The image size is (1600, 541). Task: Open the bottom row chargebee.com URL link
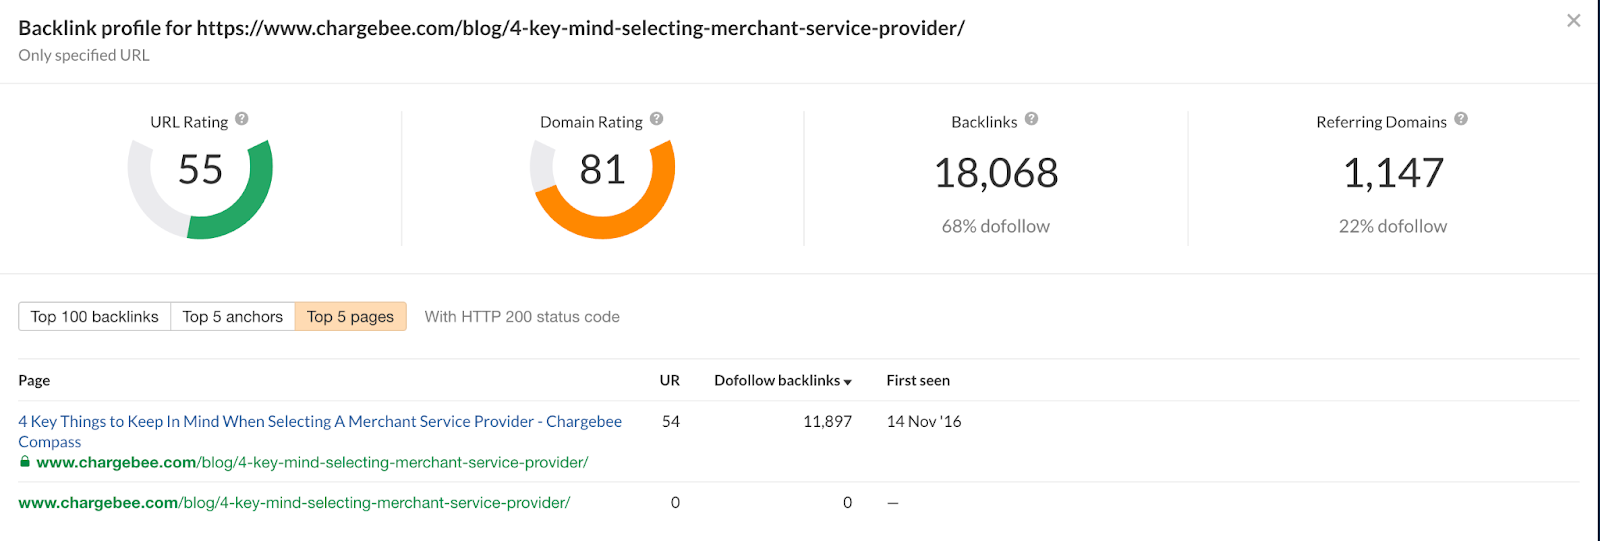pos(294,502)
